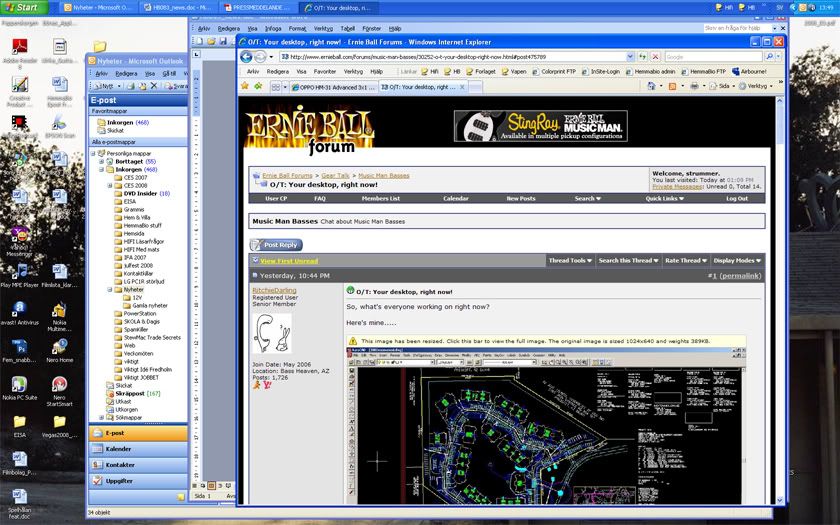
Task: Click the Delete X icon in Outlook toolbar
Action: (154, 86)
